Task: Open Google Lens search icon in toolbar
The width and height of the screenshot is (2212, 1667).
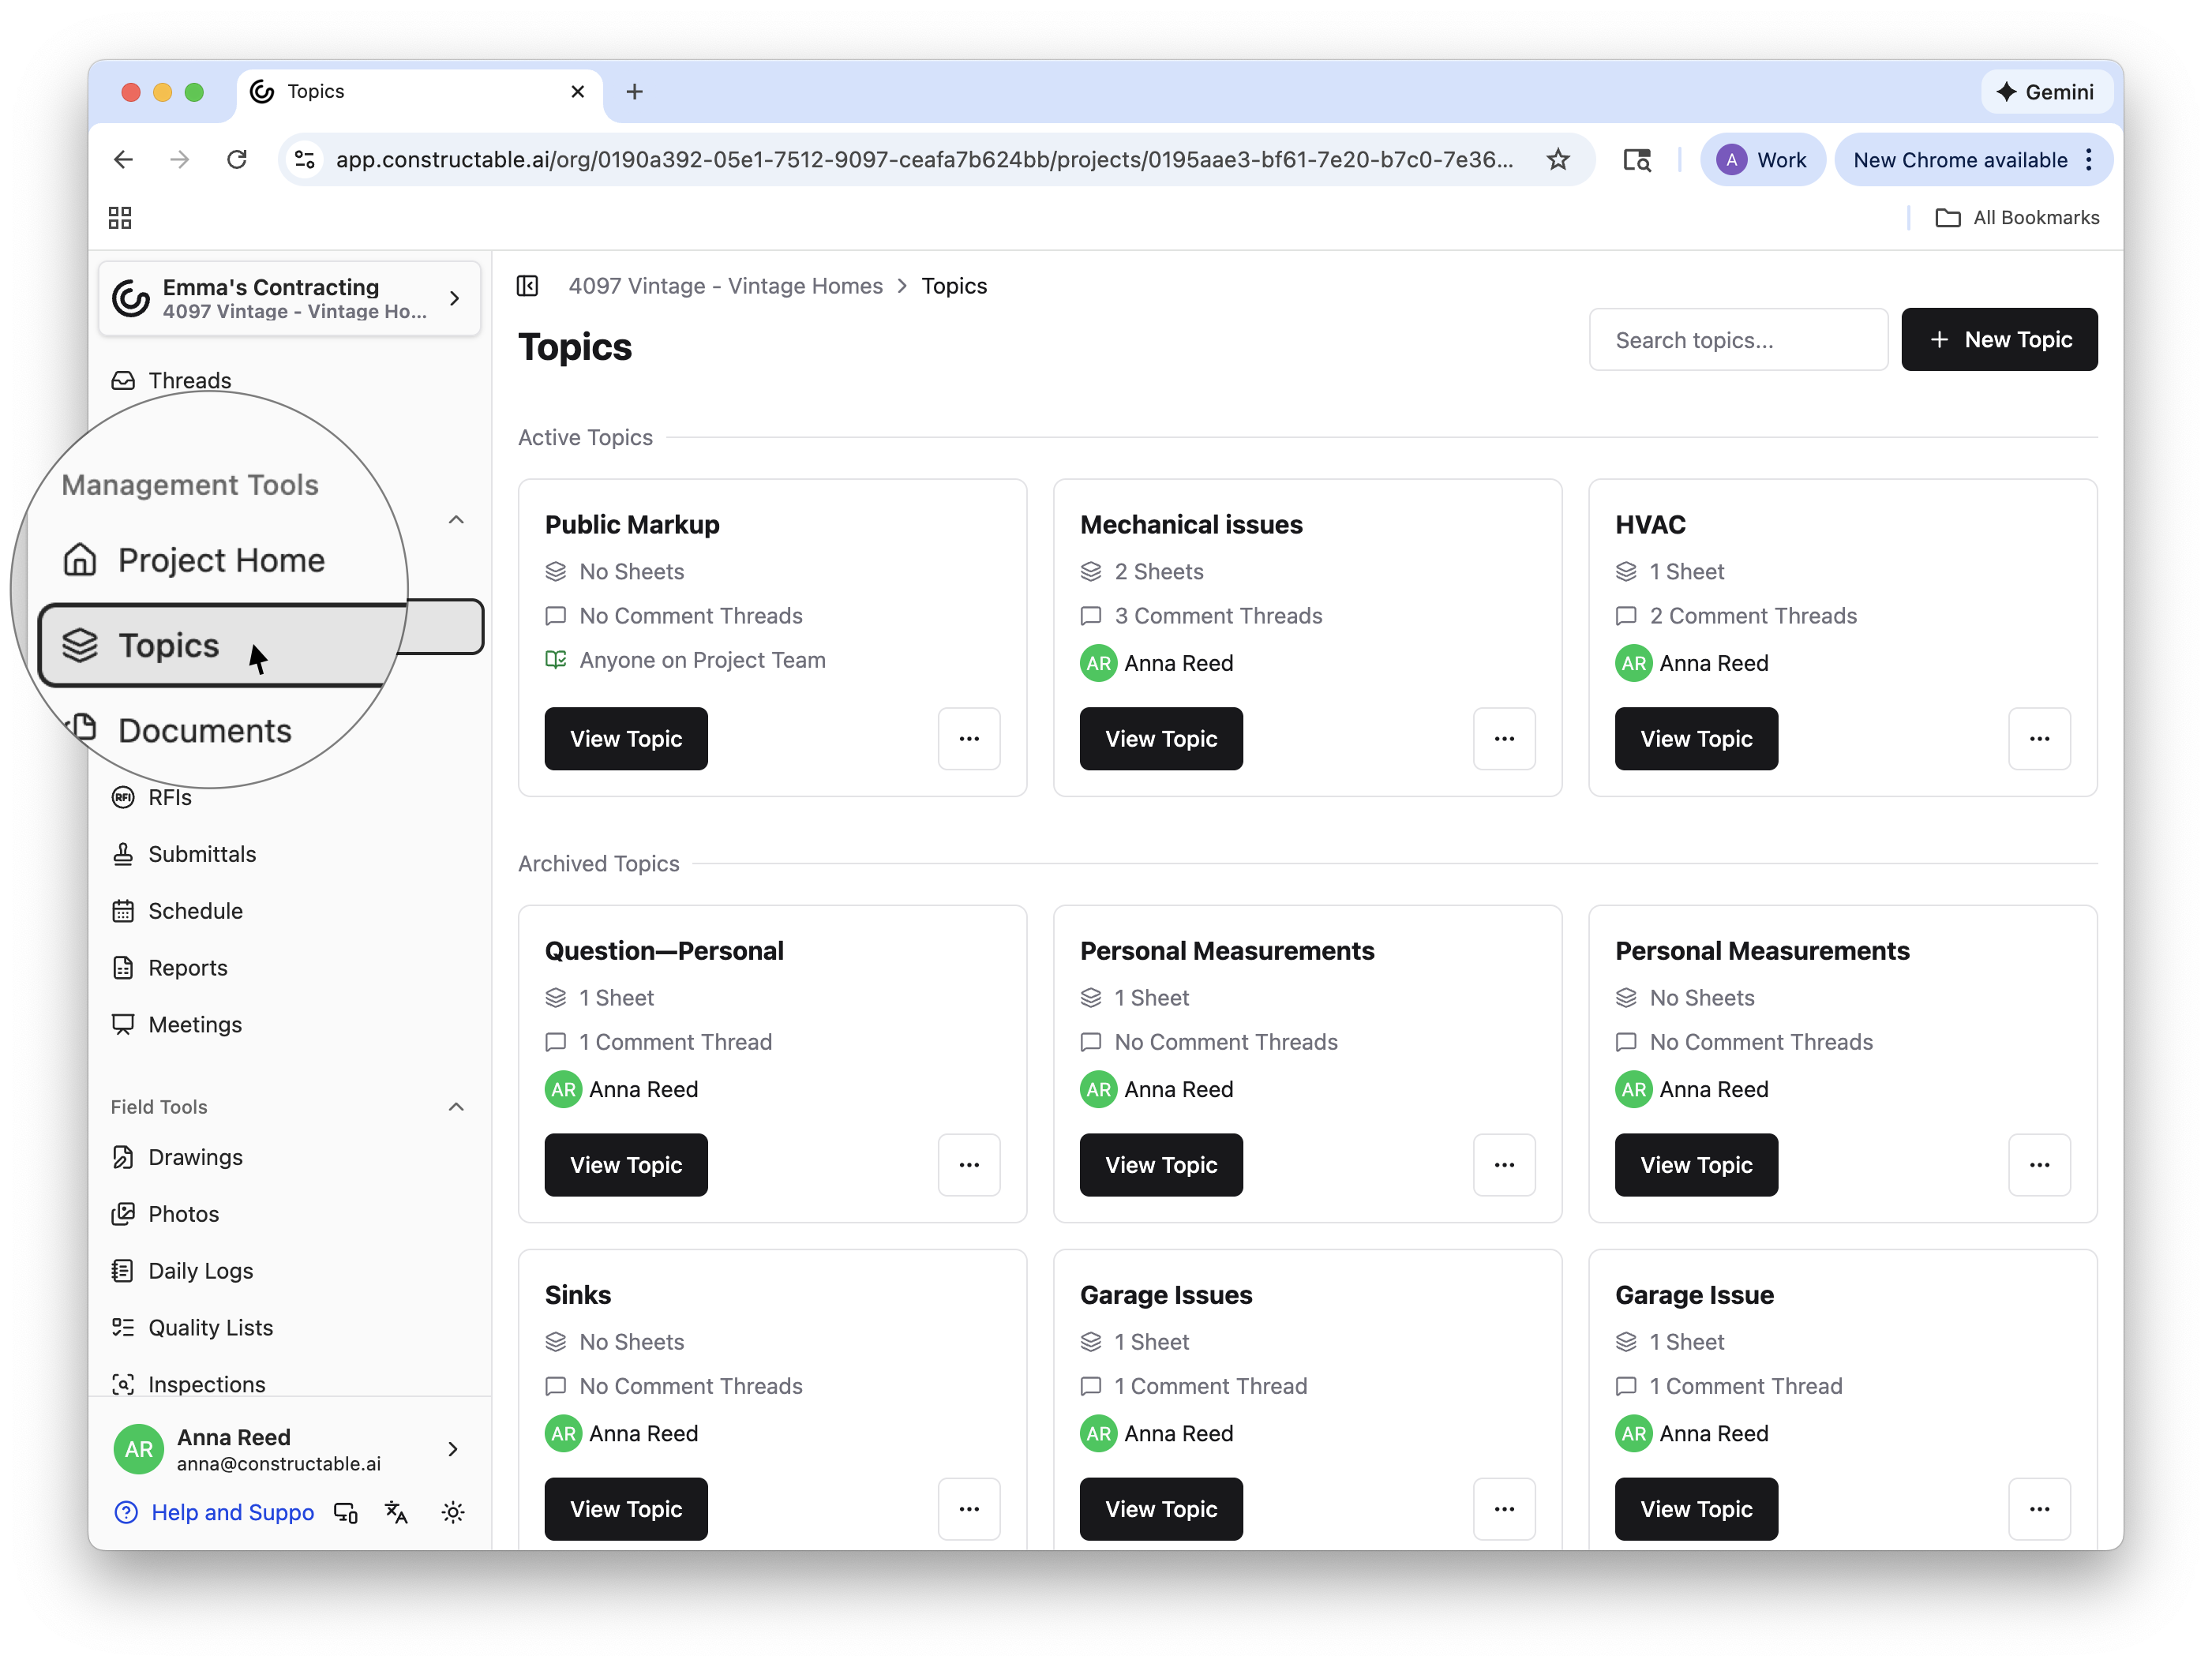Action: [x=1636, y=159]
